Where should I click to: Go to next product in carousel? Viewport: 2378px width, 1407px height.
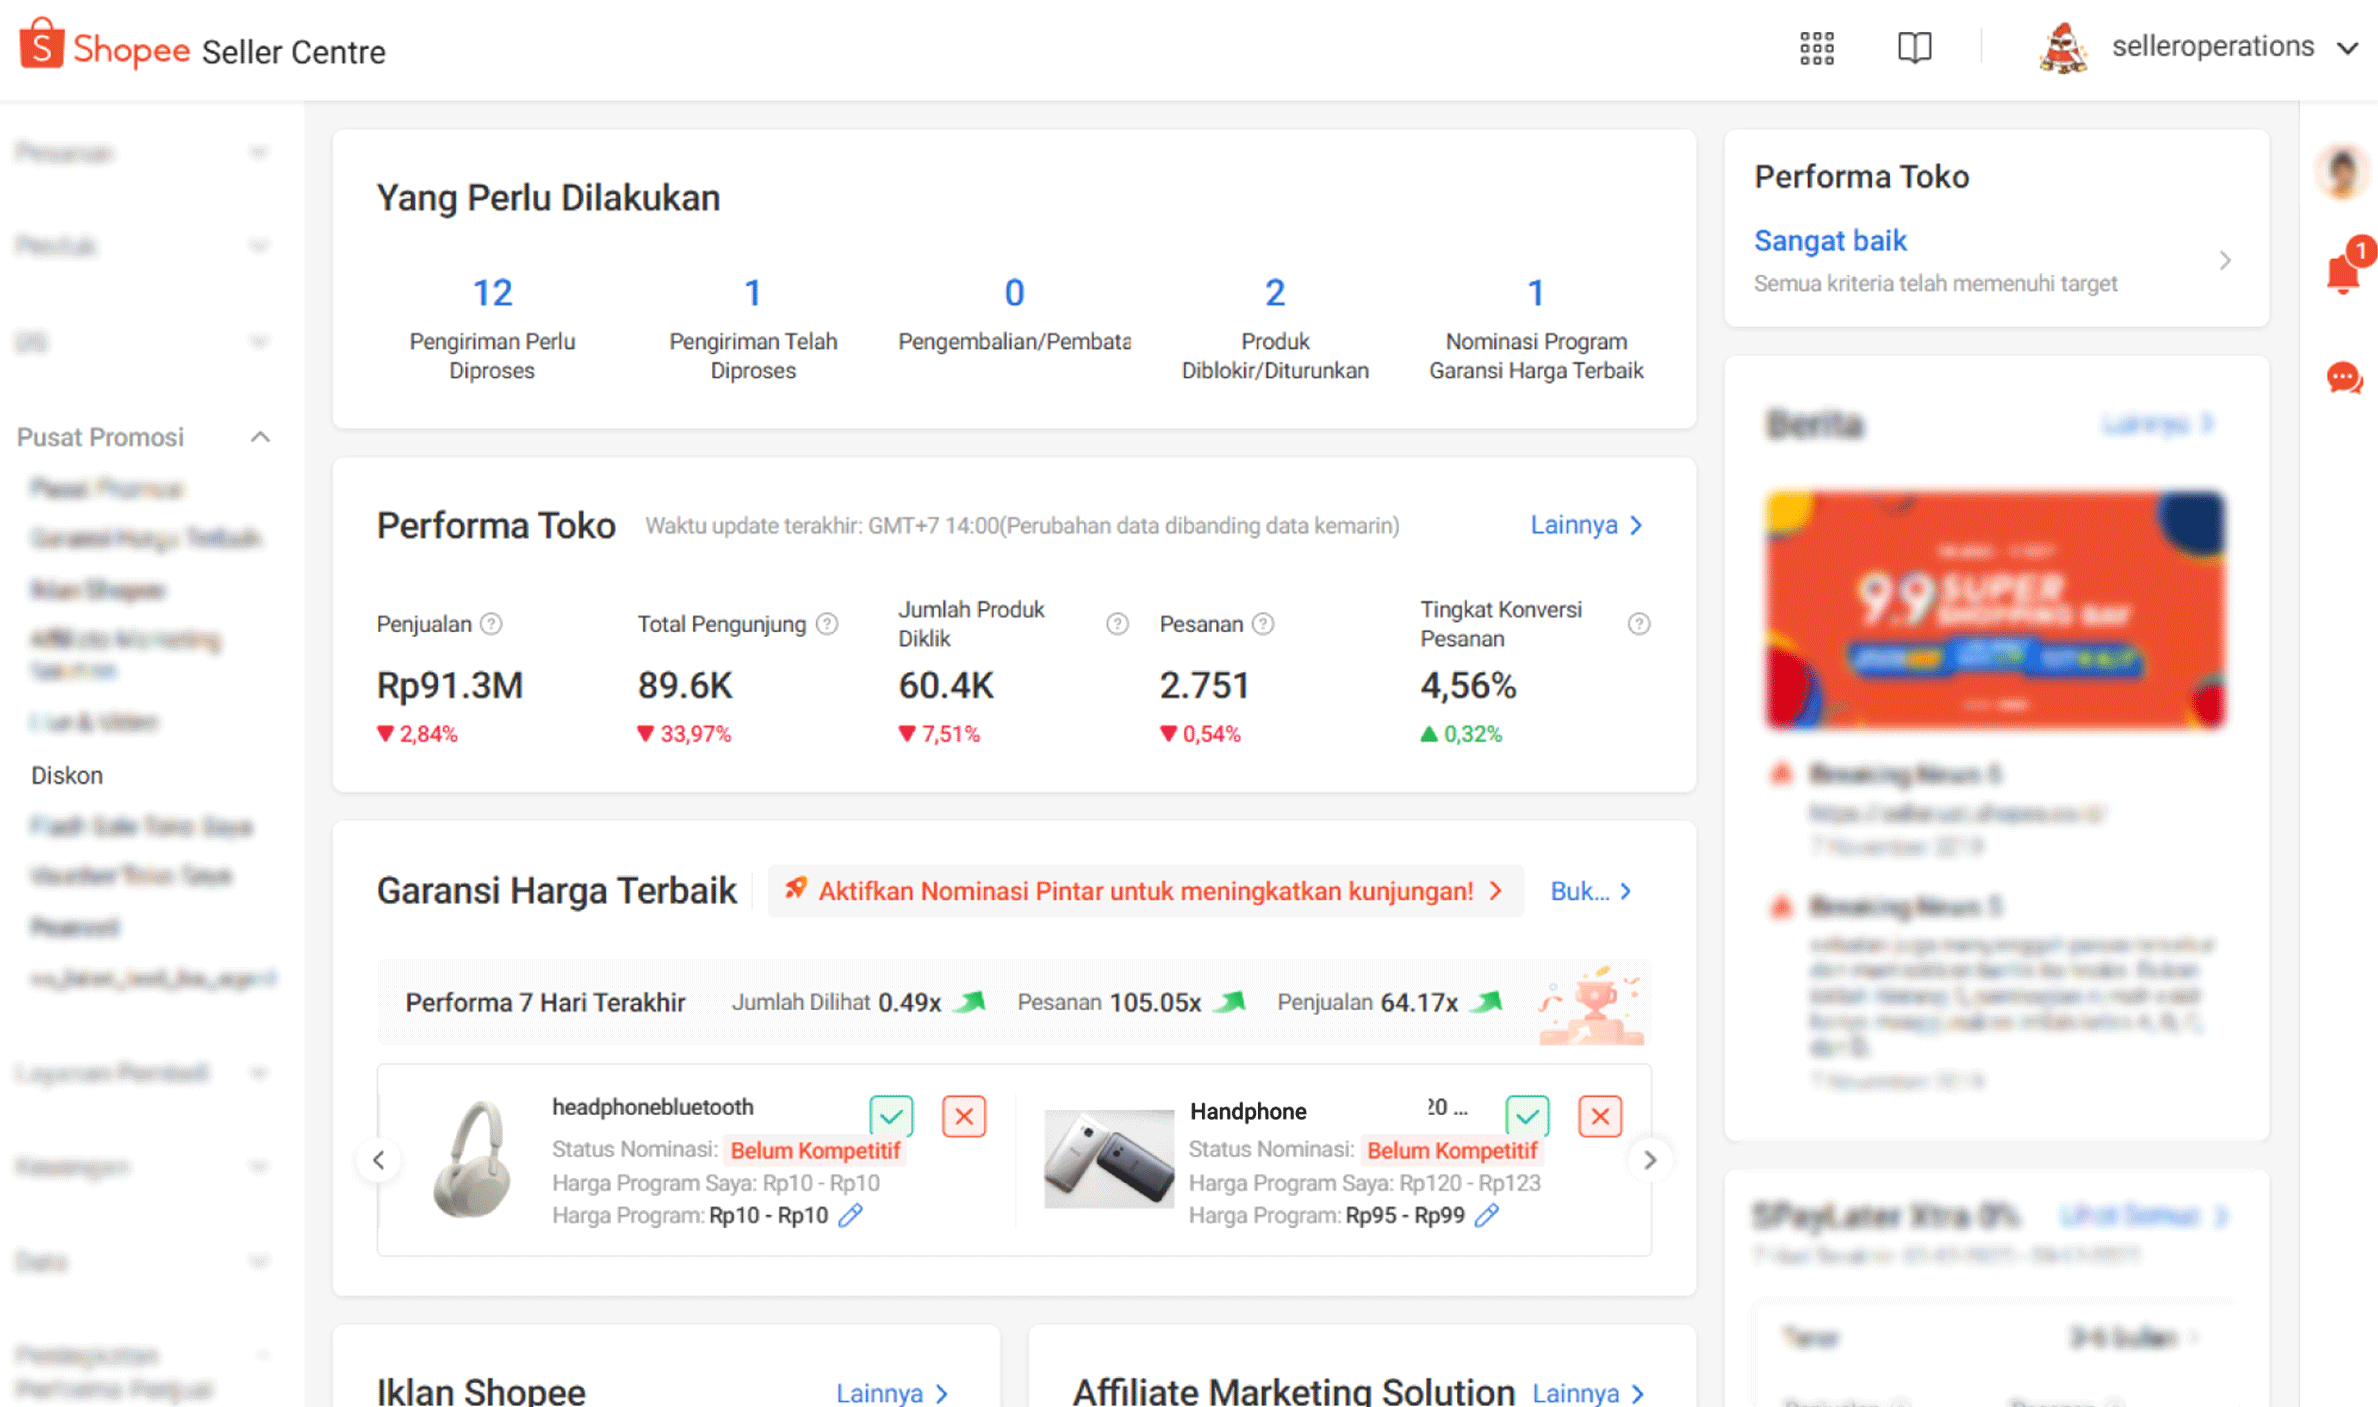(1650, 1160)
